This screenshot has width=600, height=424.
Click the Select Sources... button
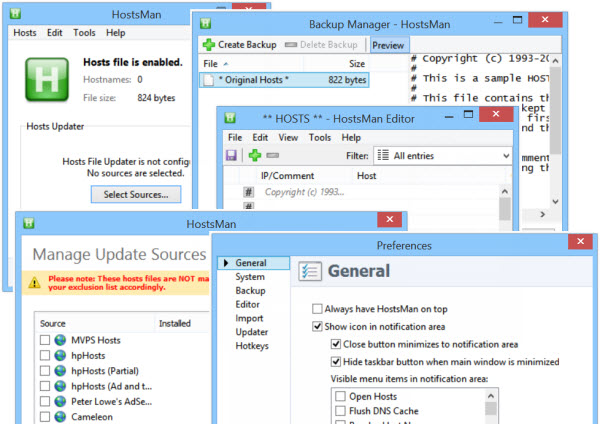(x=136, y=194)
